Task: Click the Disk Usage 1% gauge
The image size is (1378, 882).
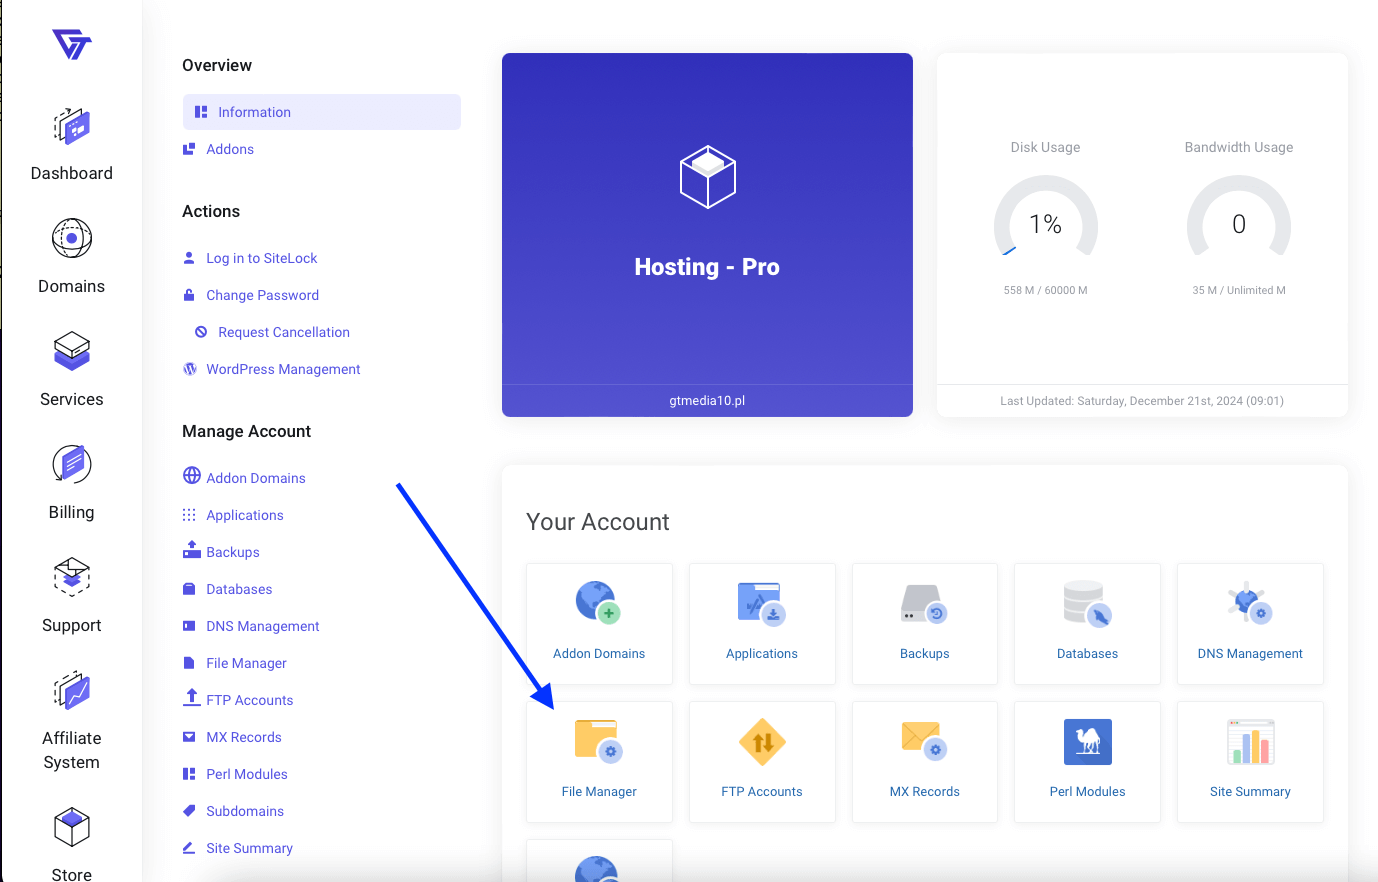Action: [1046, 218]
